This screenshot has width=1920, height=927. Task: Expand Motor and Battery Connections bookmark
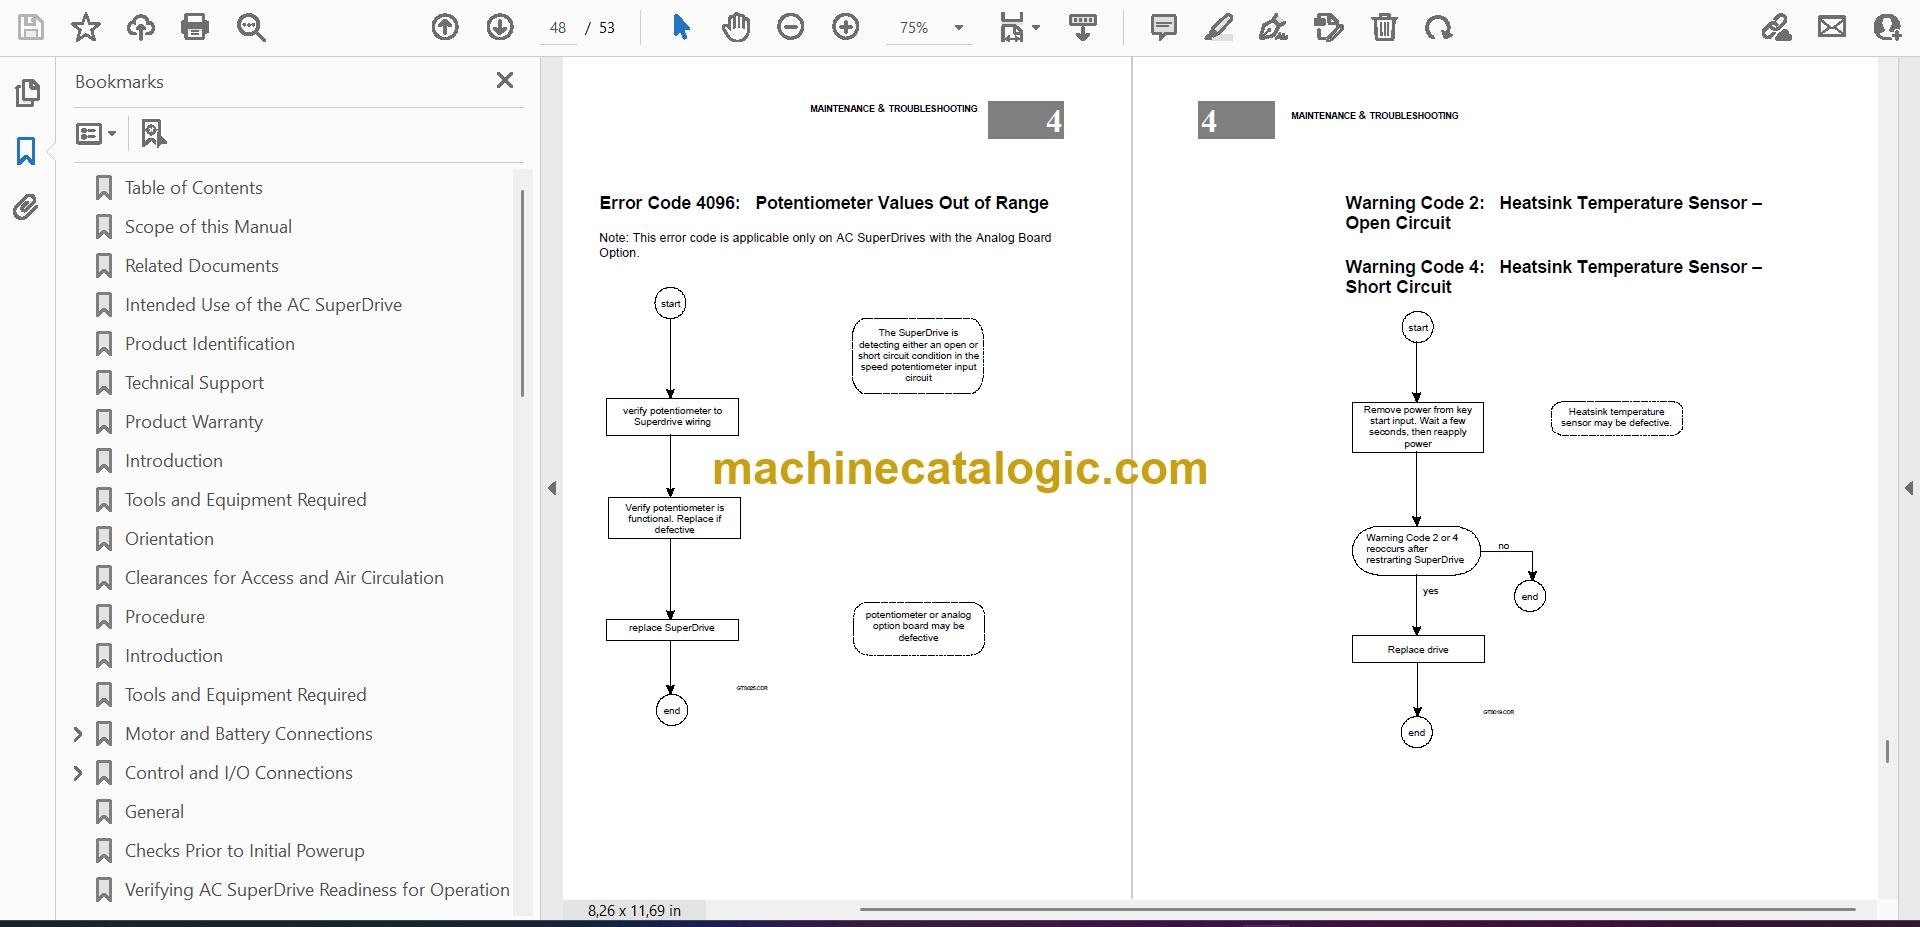[x=78, y=734]
